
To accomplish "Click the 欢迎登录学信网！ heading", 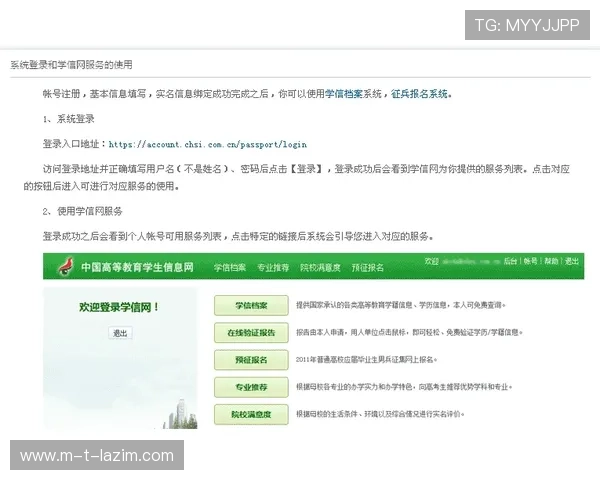I will click(119, 307).
